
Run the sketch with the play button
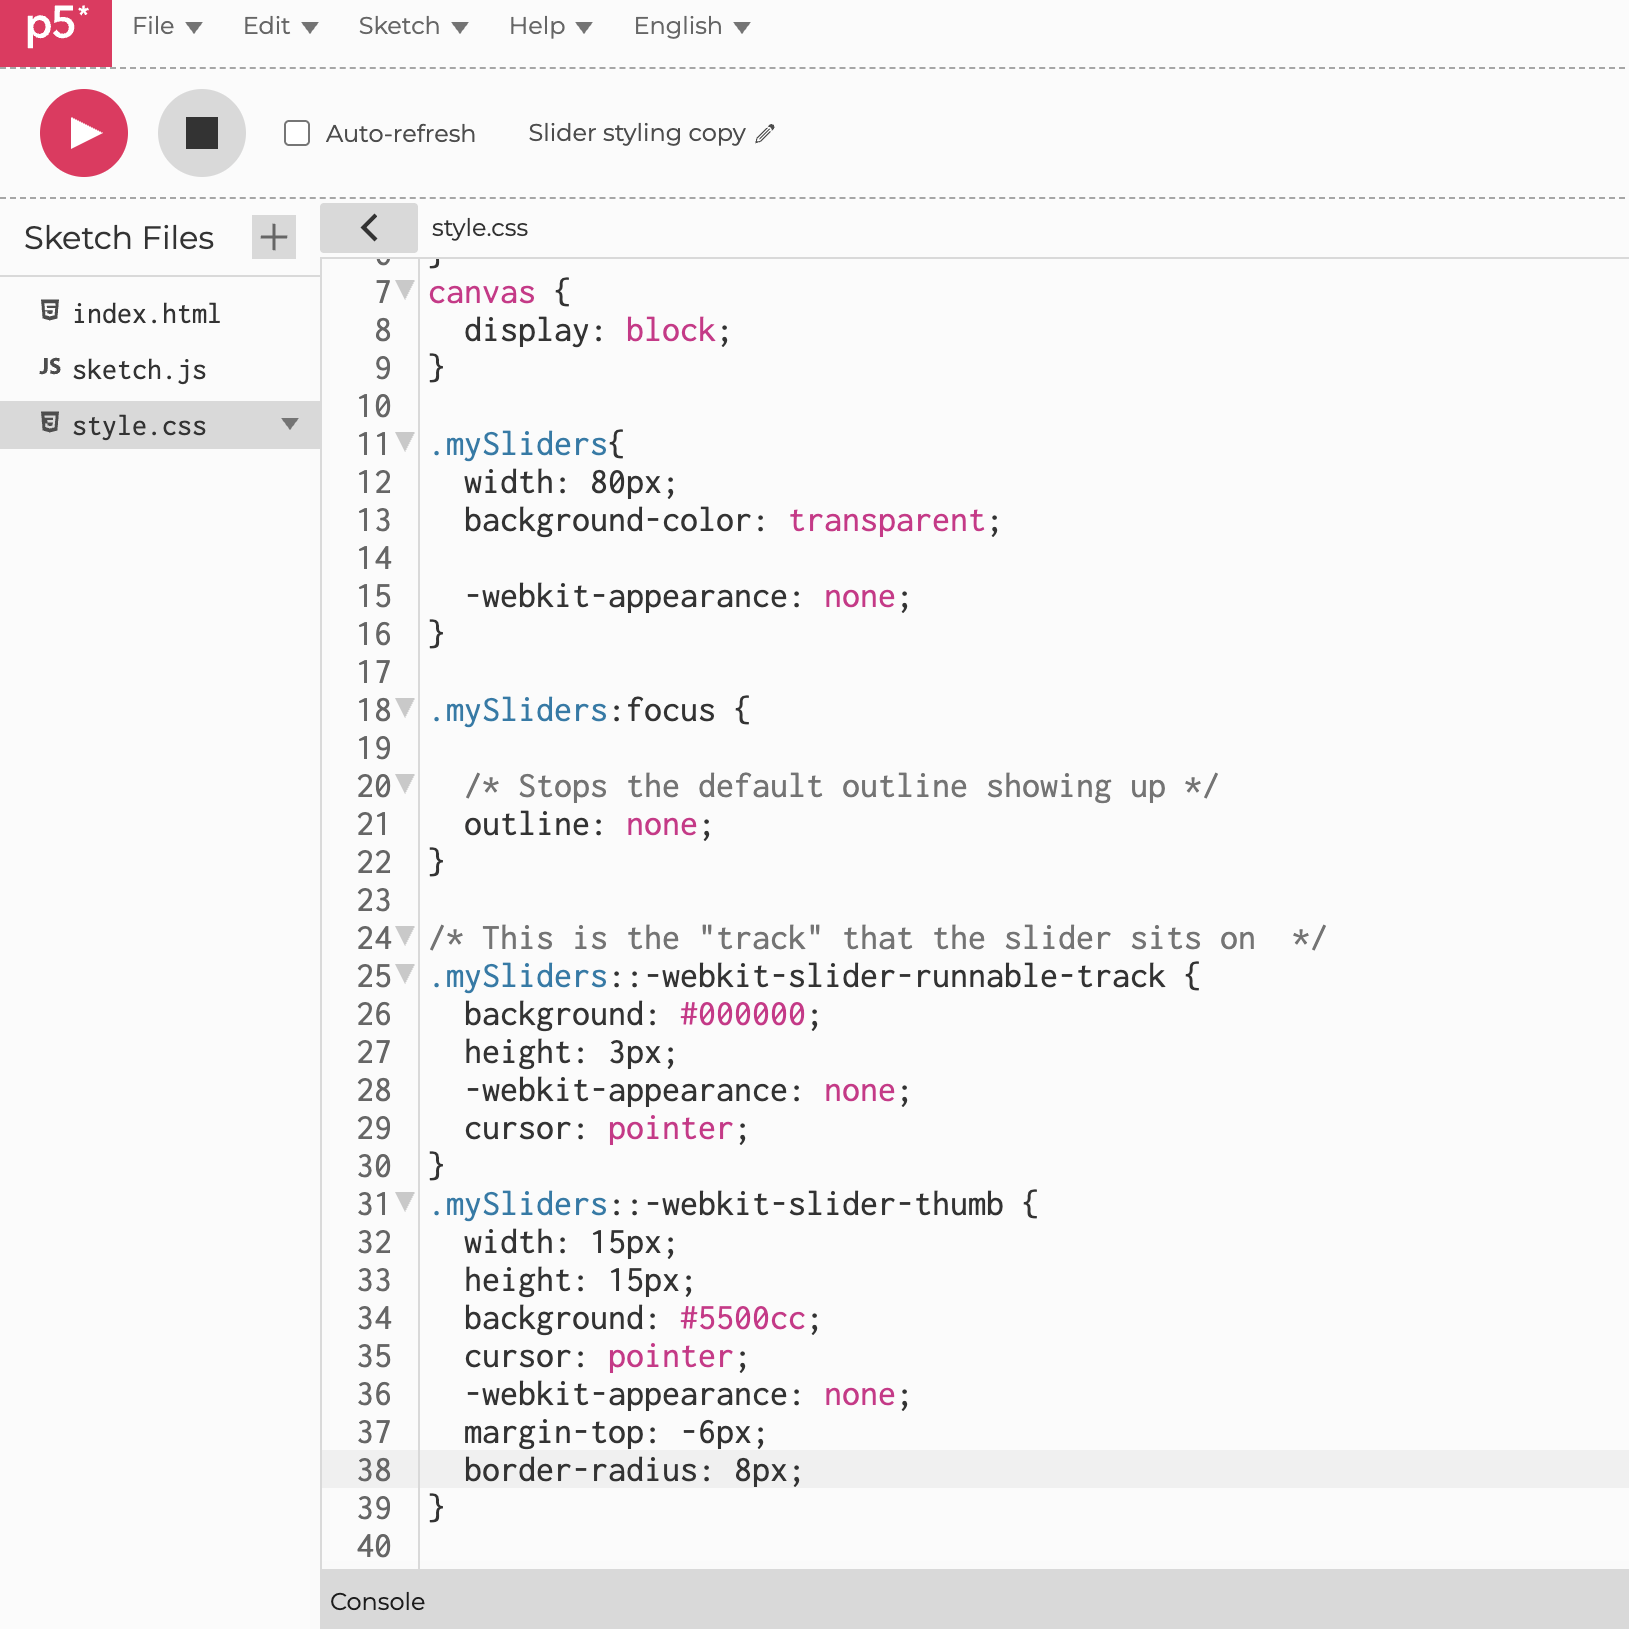[84, 133]
